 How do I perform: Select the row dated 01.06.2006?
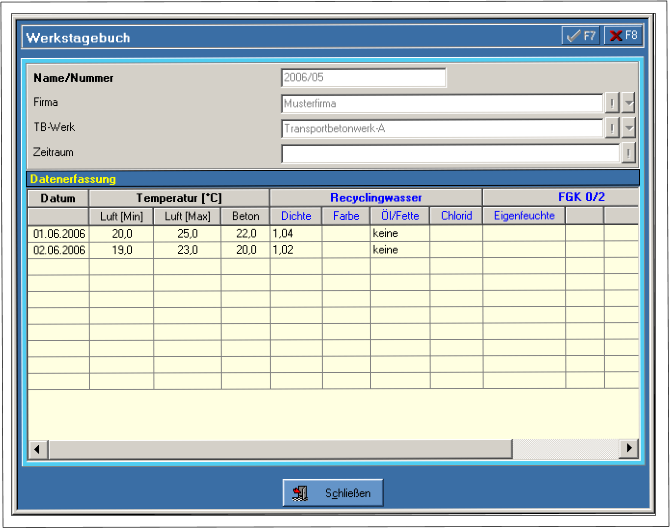[58, 233]
